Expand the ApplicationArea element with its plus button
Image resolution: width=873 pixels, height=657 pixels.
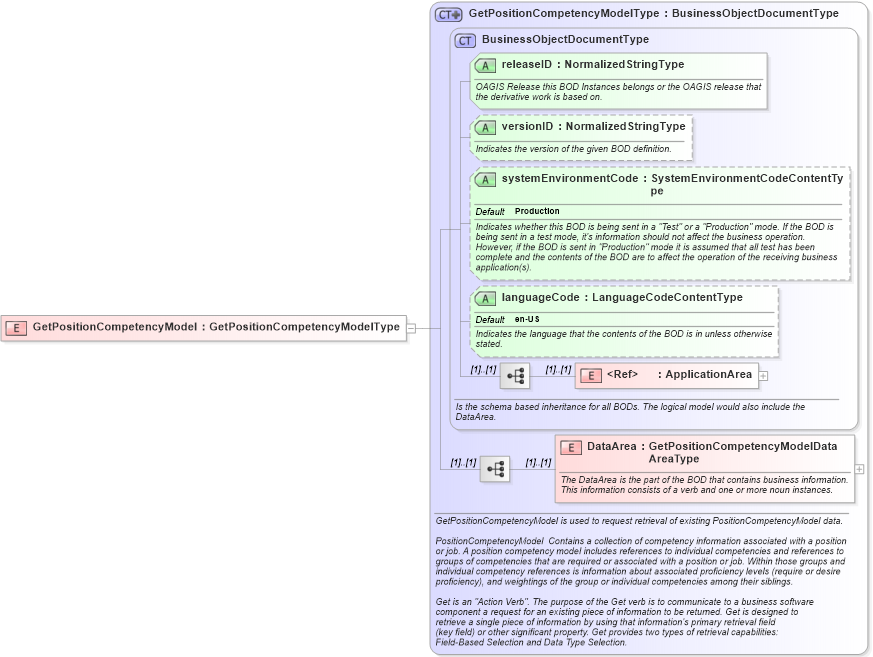point(762,375)
